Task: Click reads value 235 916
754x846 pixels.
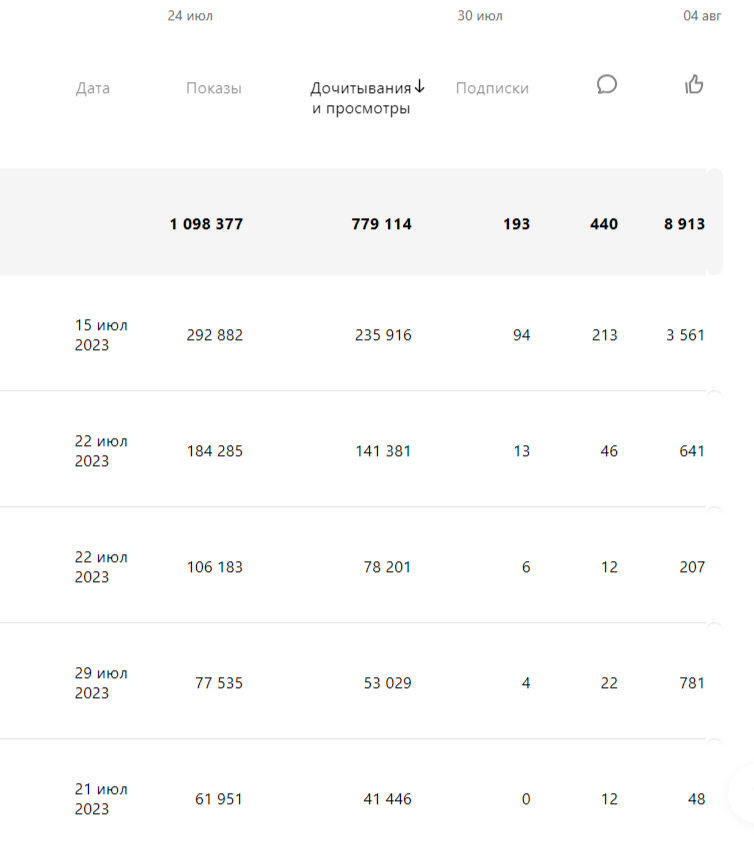Action: [x=383, y=335]
